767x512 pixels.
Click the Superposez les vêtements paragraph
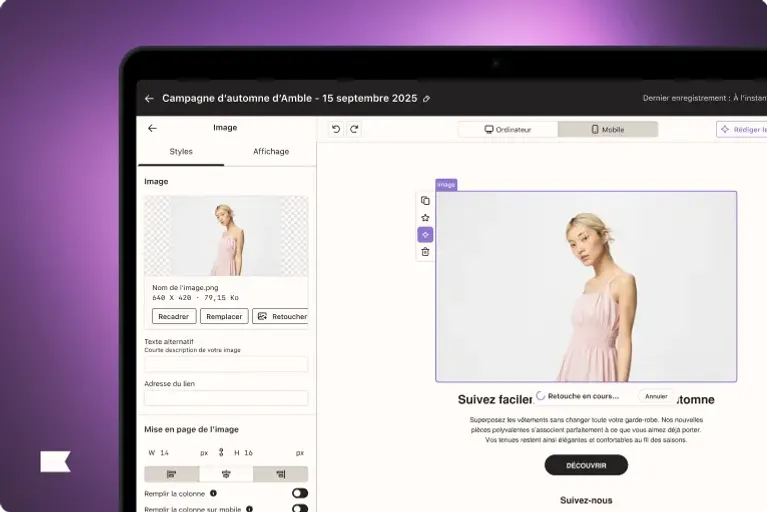(586, 430)
